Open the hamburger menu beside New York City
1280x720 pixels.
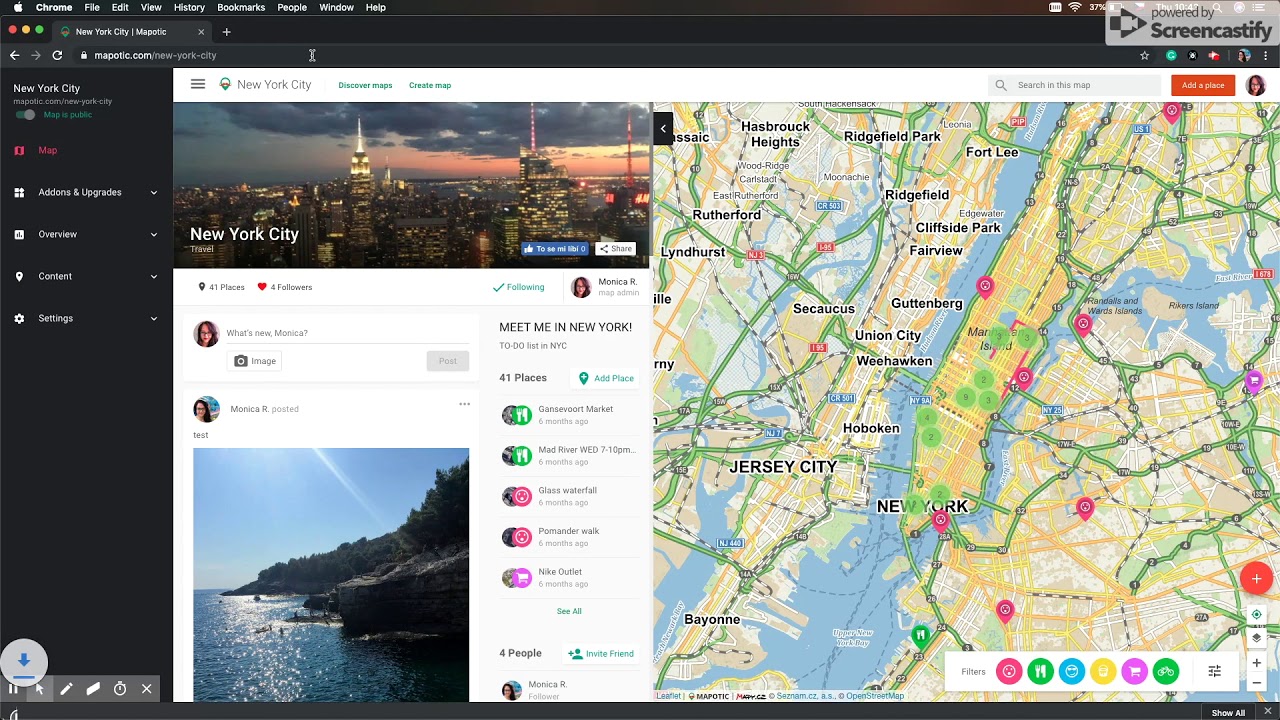coord(198,85)
